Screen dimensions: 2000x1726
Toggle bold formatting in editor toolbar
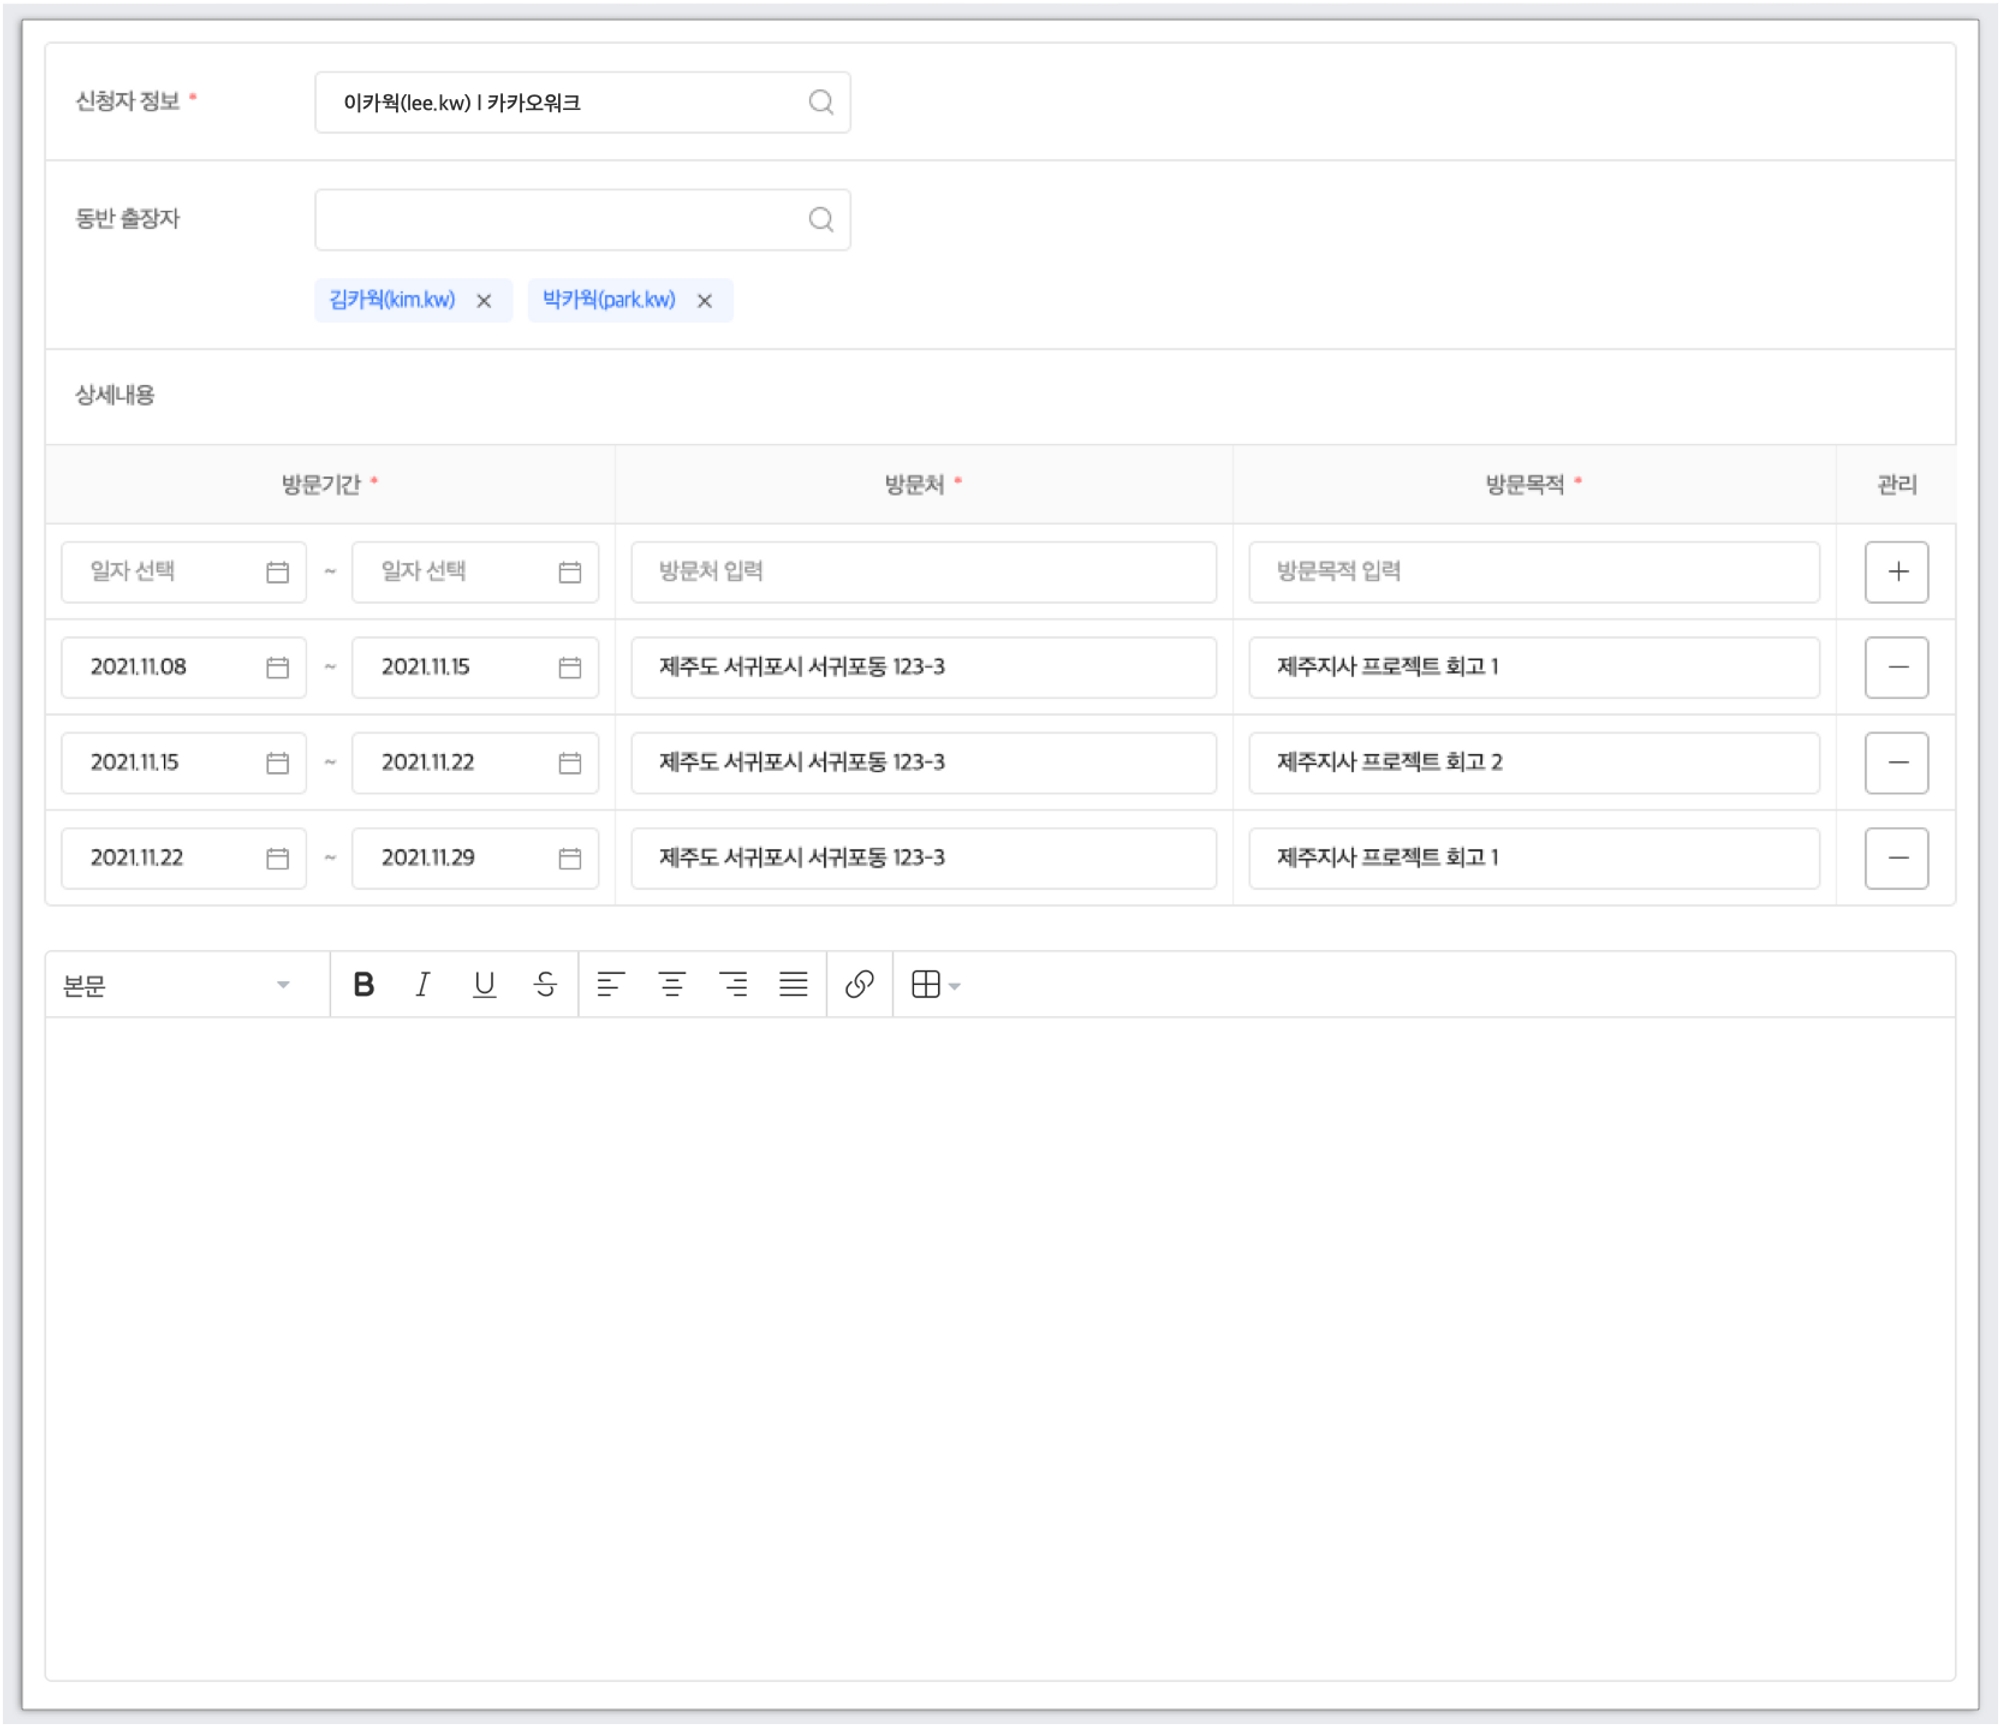pyautogui.click(x=364, y=985)
